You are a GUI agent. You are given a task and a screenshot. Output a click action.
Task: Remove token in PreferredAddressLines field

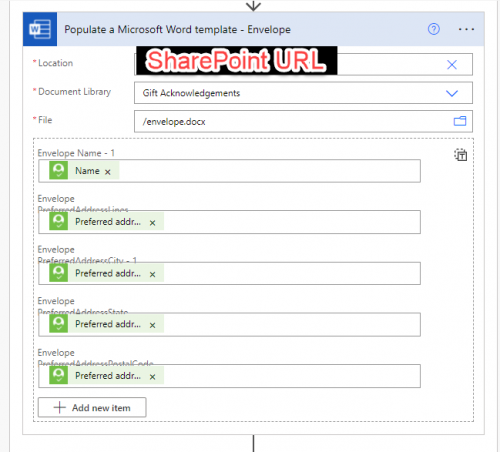(152, 223)
